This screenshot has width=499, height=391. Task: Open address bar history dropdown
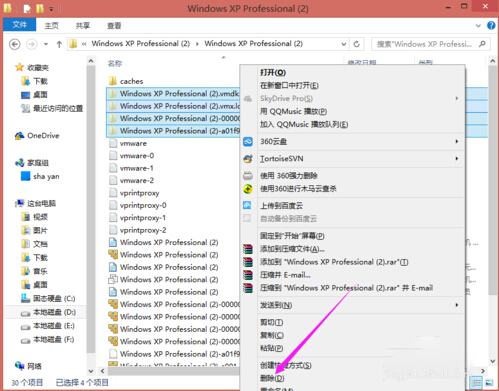(x=344, y=44)
